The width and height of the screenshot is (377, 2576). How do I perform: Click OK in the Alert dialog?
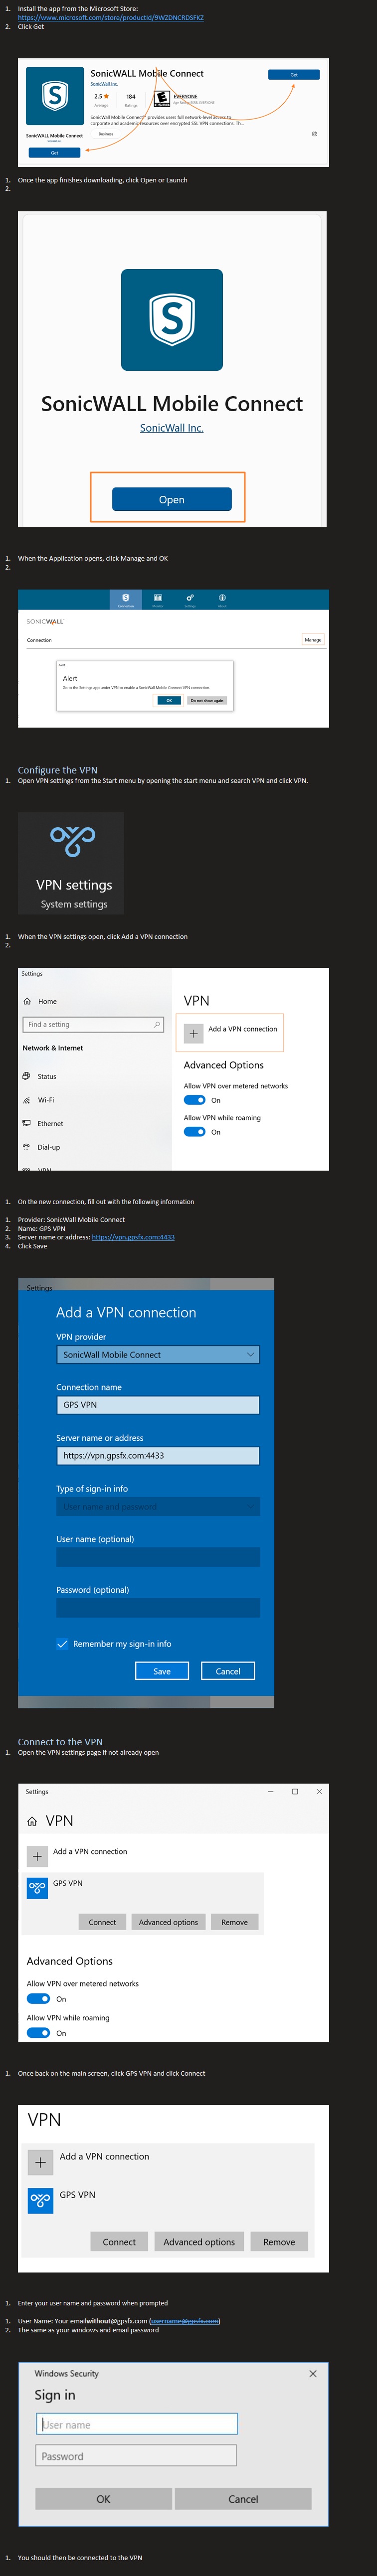(x=169, y=700)
